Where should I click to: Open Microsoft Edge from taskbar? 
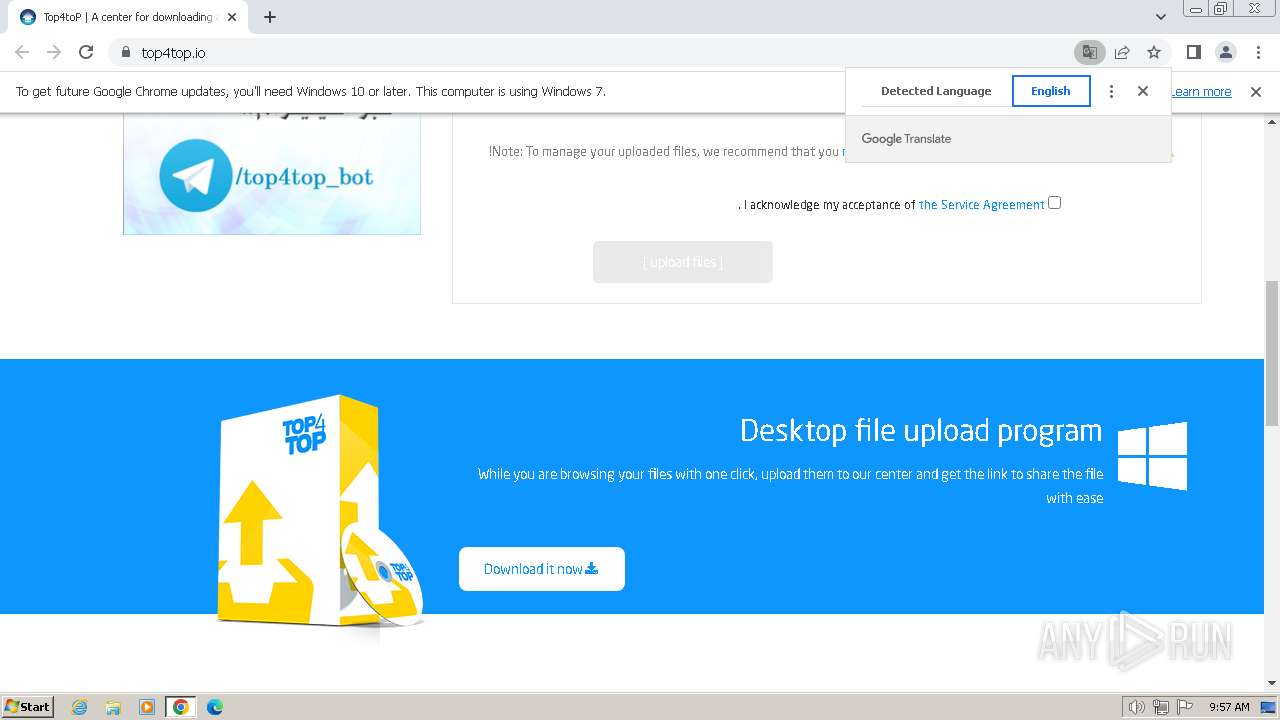(x=215, y=707)
